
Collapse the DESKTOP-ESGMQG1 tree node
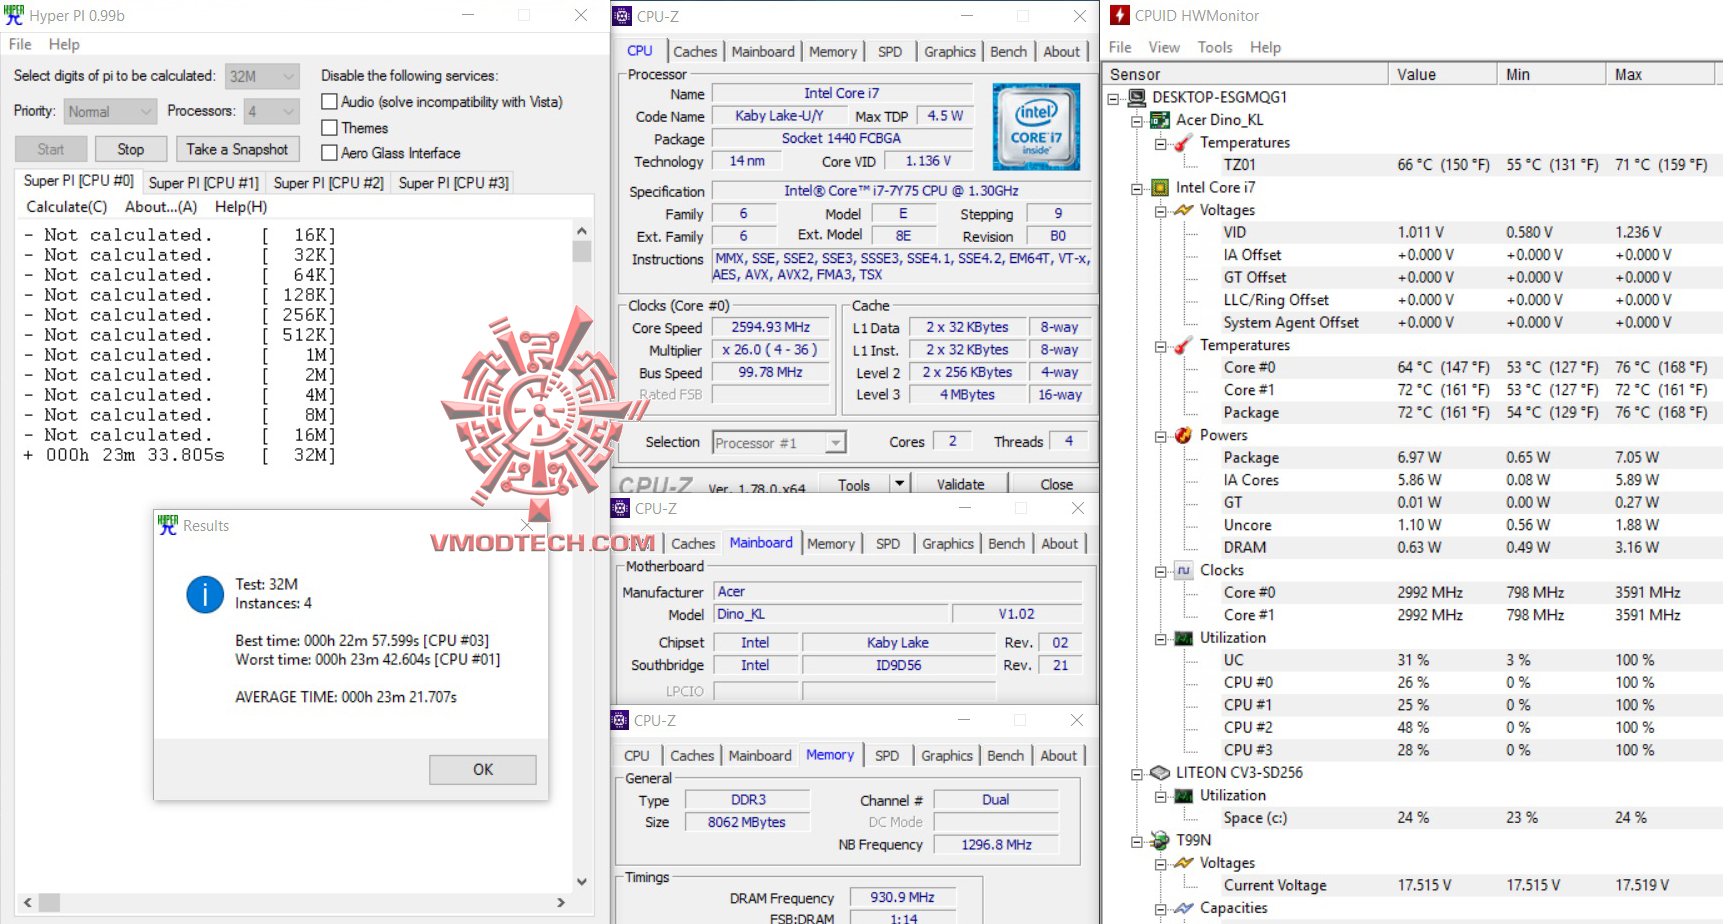pos(1113,98)
